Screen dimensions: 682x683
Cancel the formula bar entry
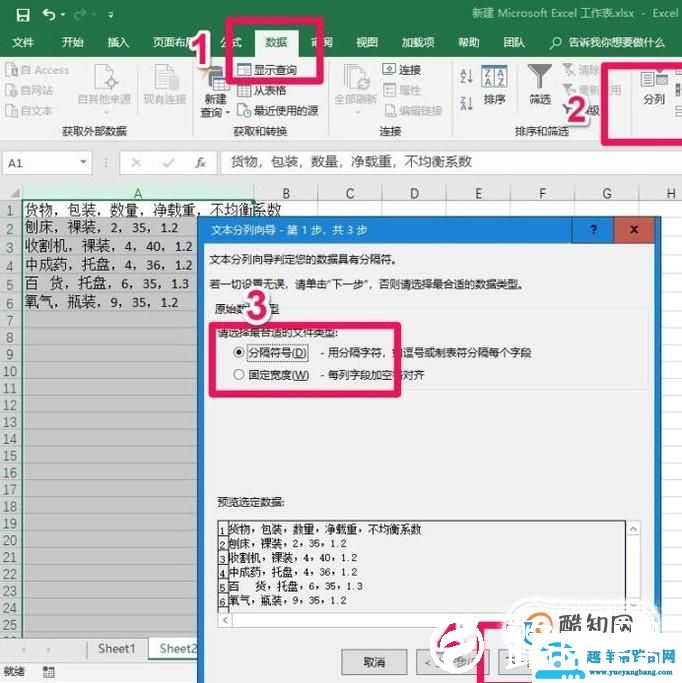click(x=136, y=163)
